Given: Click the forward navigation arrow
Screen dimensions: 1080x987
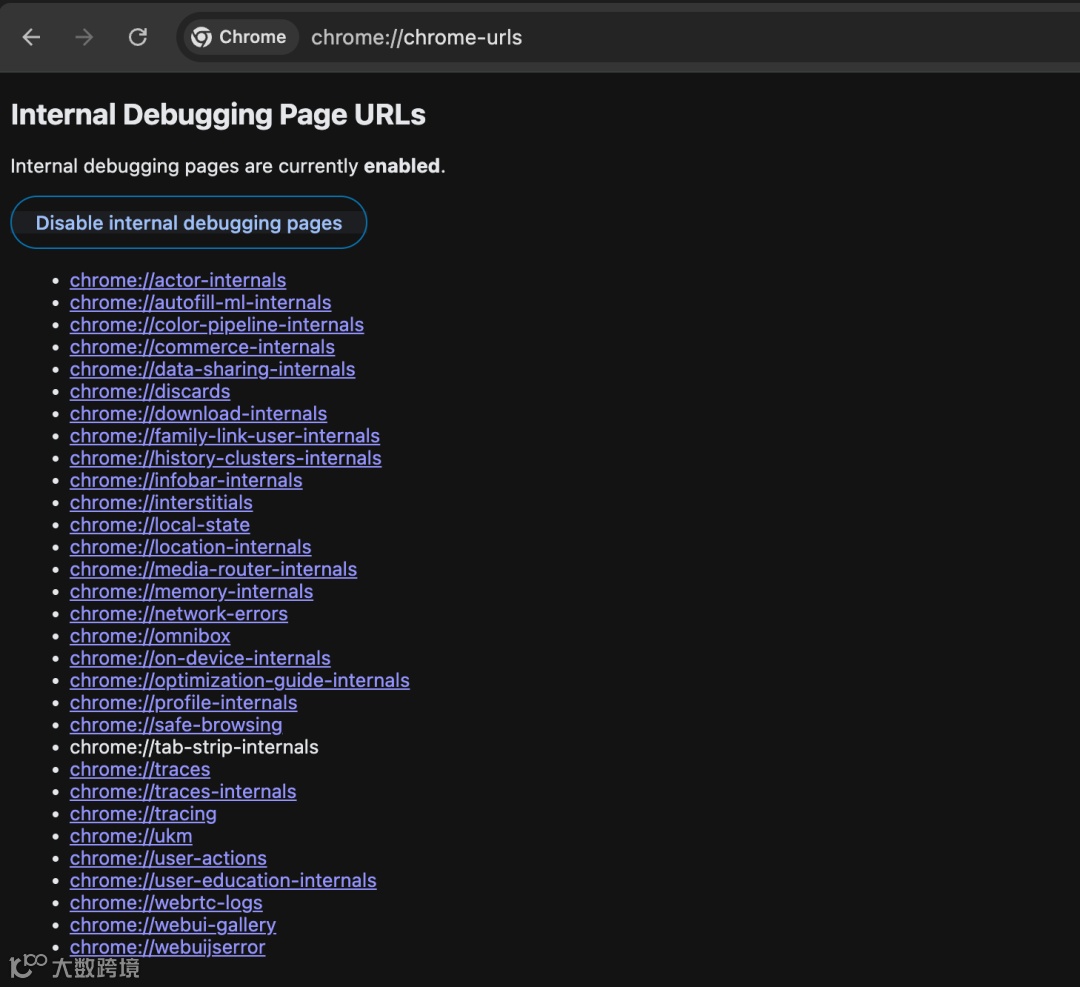Looking at the screenshot, I should click(84, 37).
